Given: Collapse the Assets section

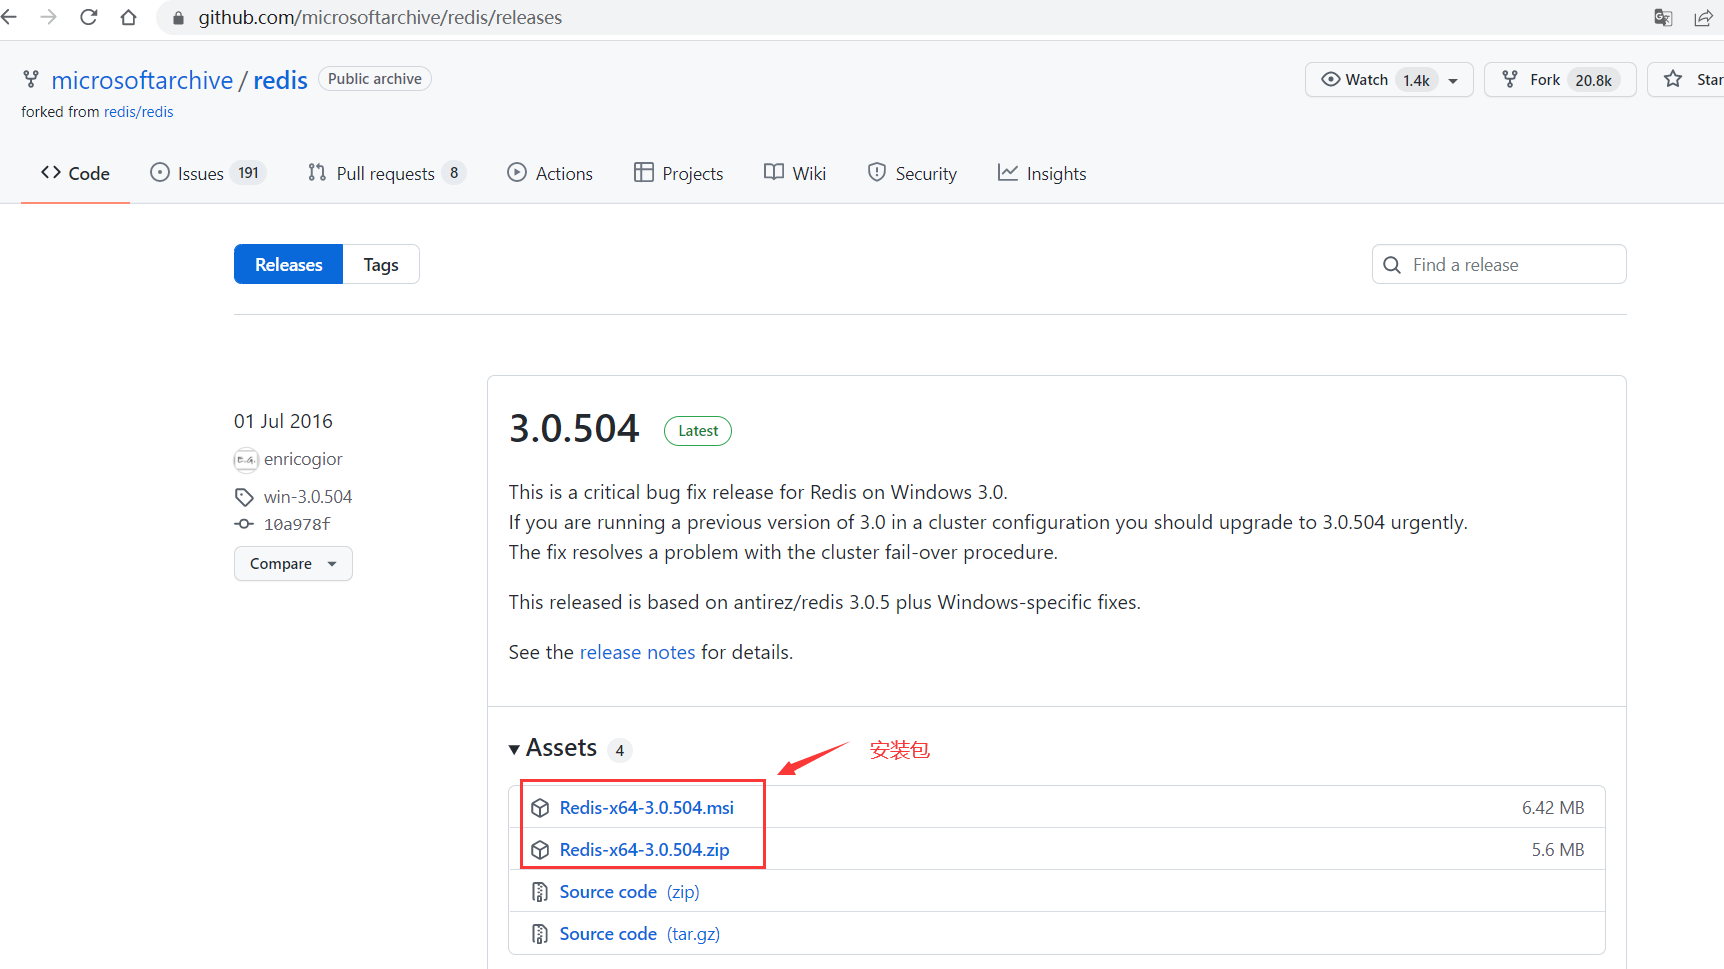Looking at the screenshot, I should tap(552, 748).
